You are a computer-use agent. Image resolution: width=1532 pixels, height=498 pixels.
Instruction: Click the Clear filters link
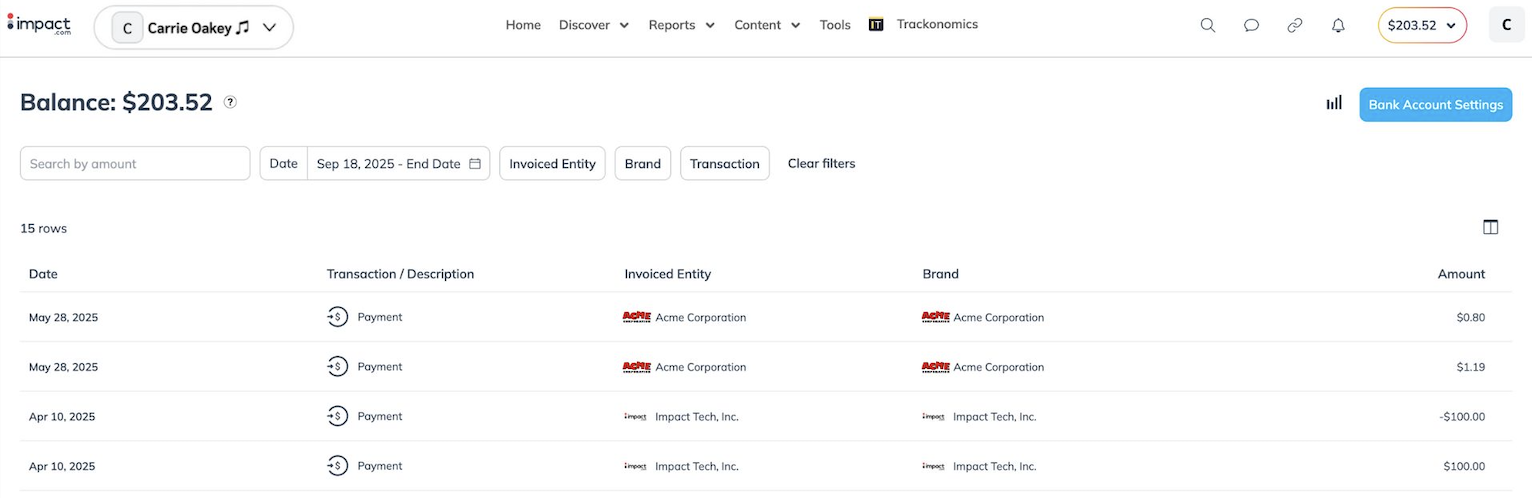pos(821,163)
